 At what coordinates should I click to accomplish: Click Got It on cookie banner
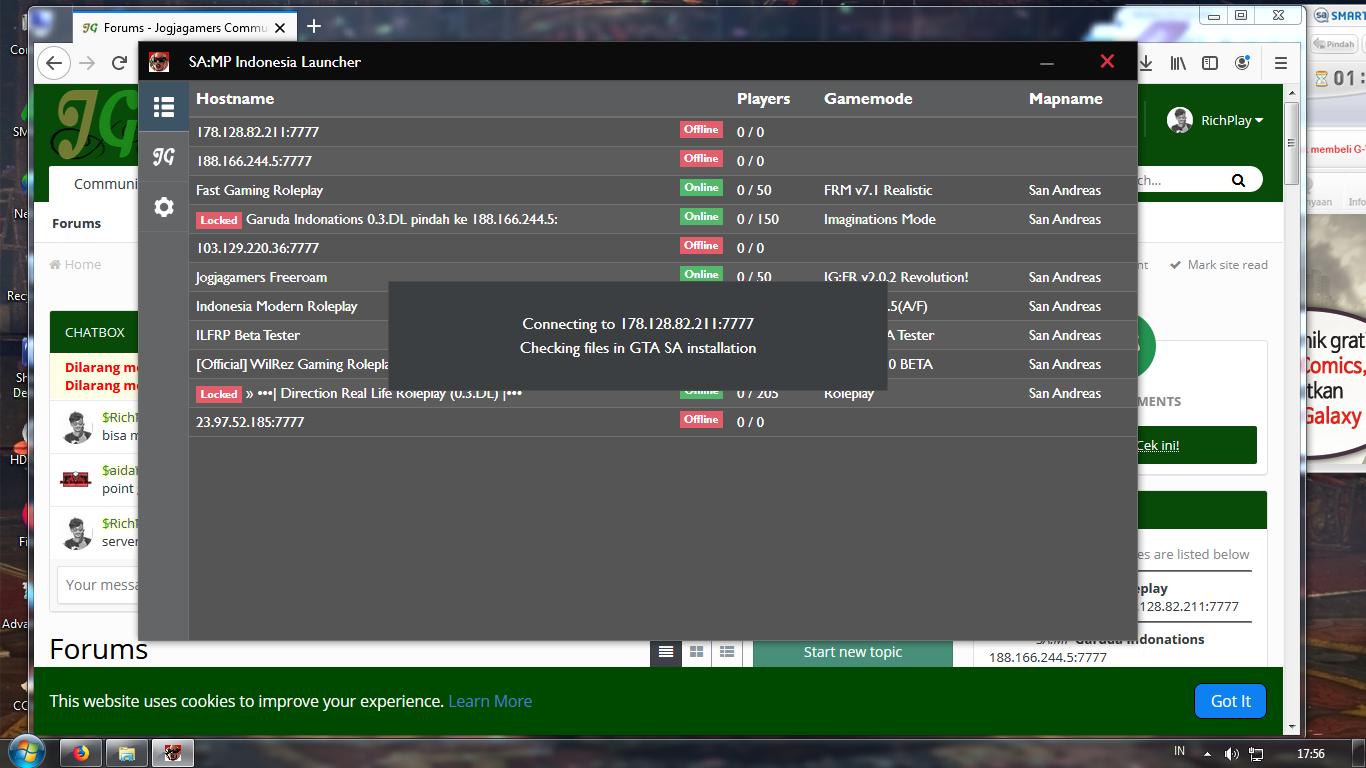1230,701
